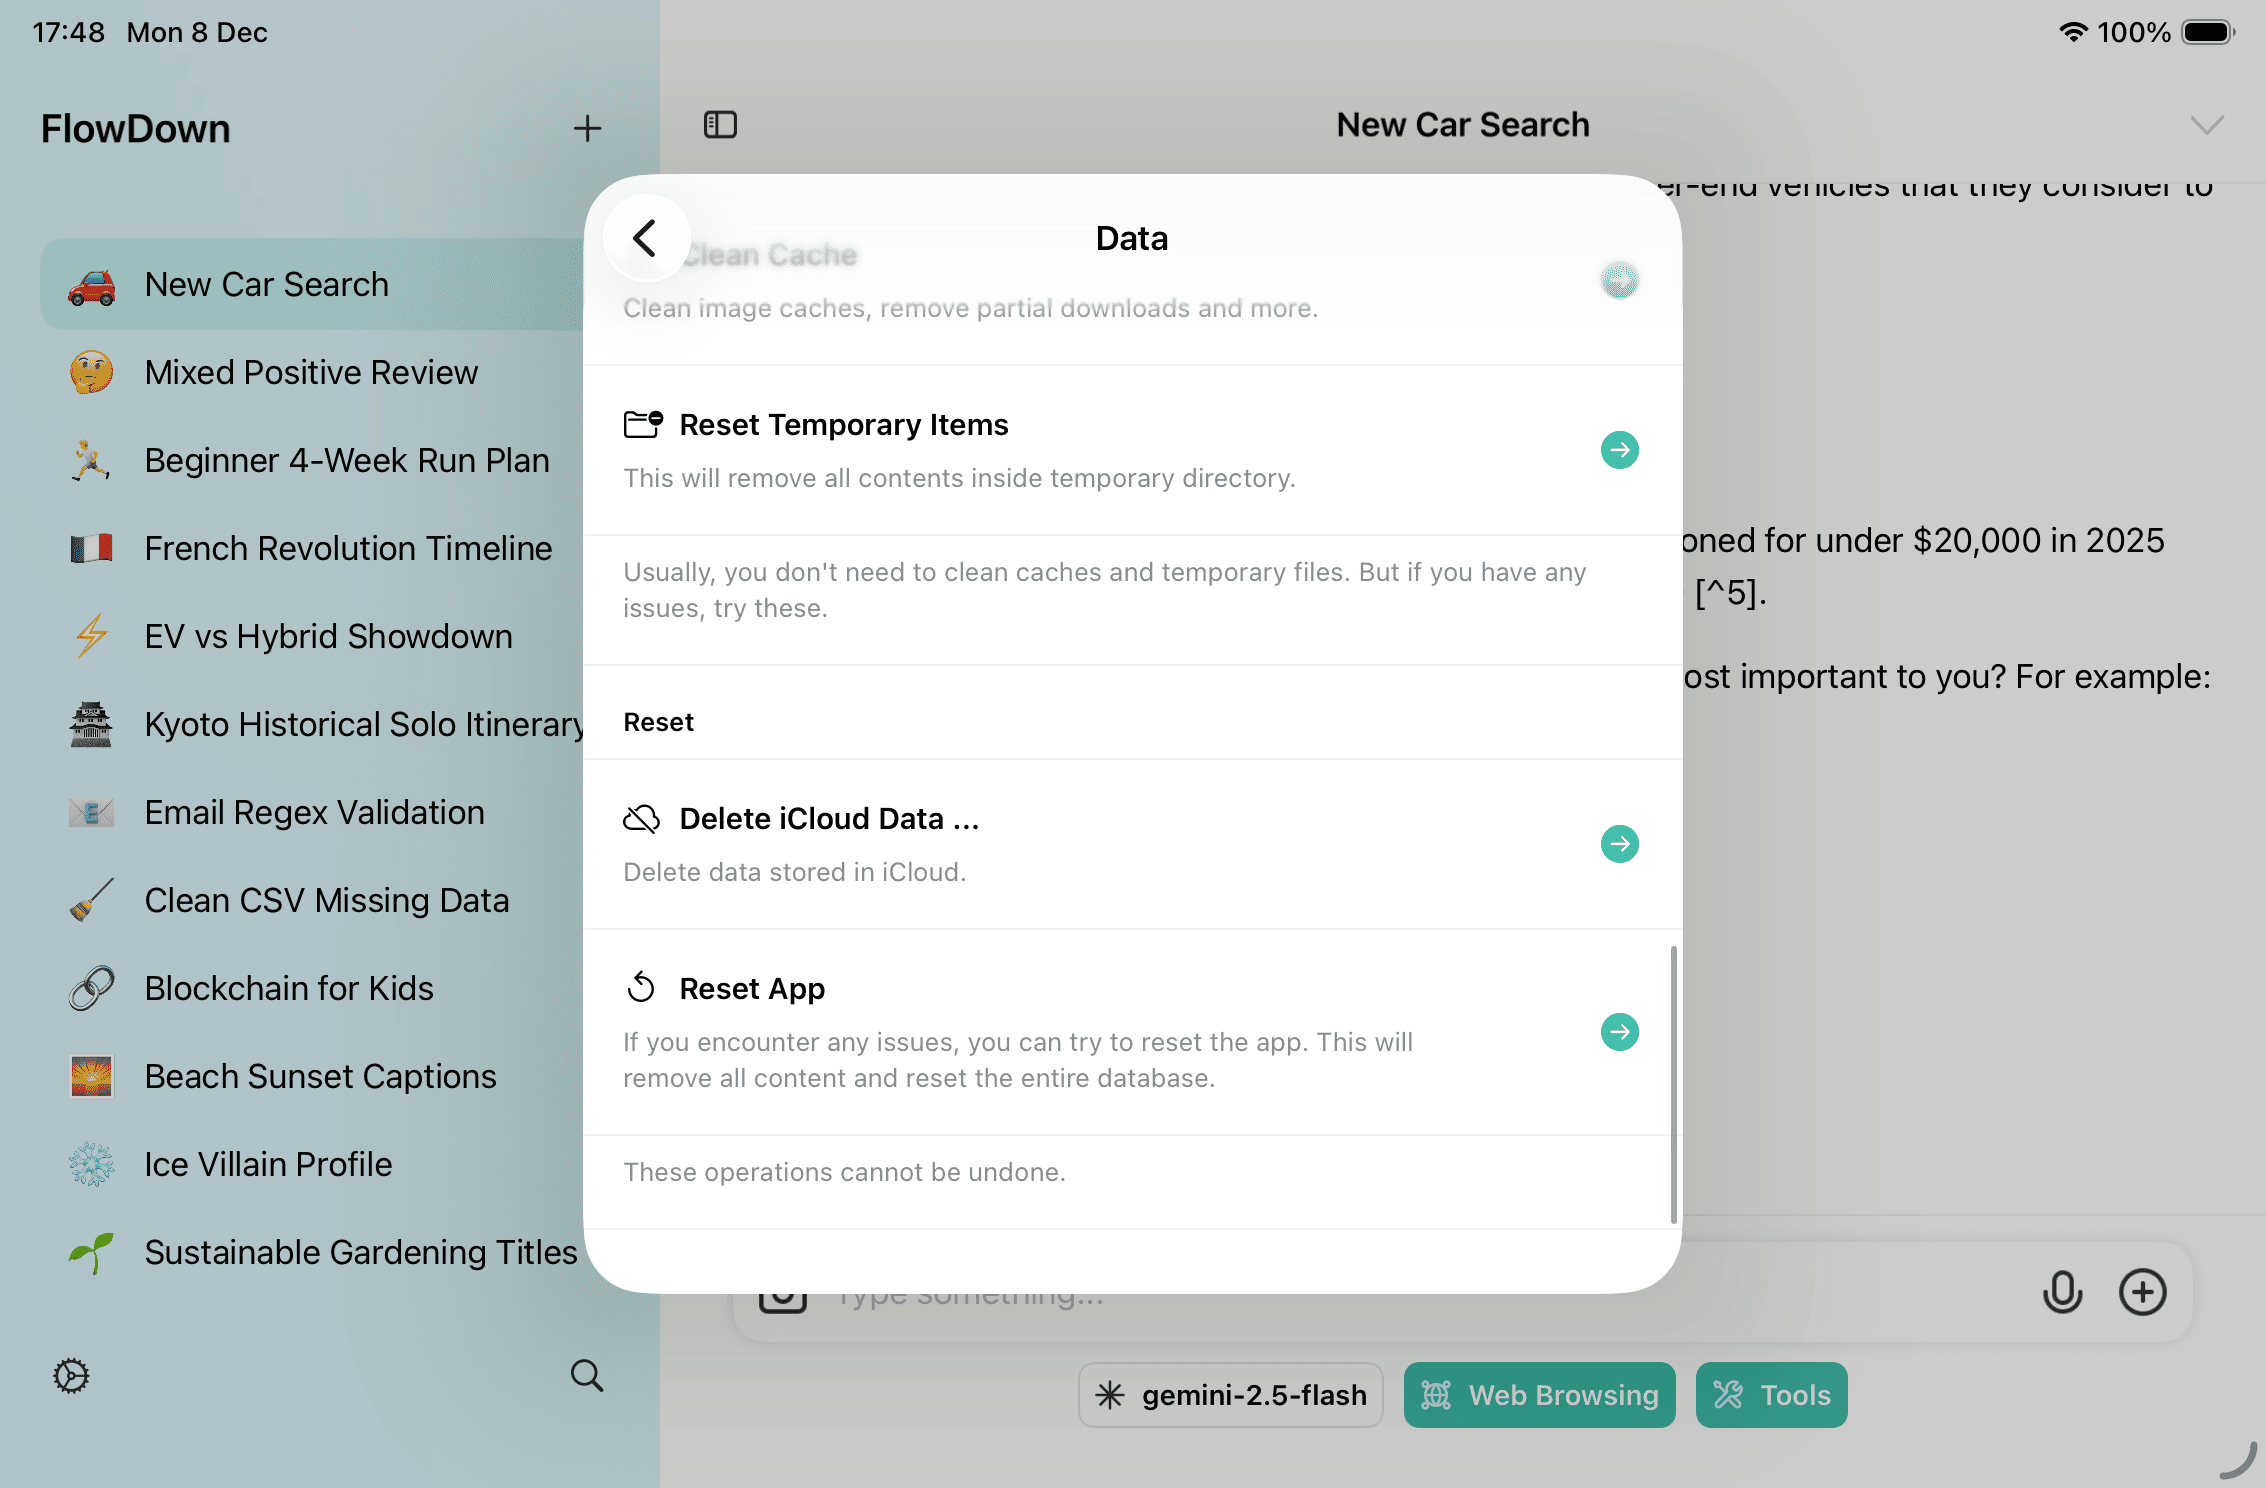The width and height of the screenshot is (2266, 1488).
Task: Click the camera icon in the message bar
Action: coord(784,1293)
